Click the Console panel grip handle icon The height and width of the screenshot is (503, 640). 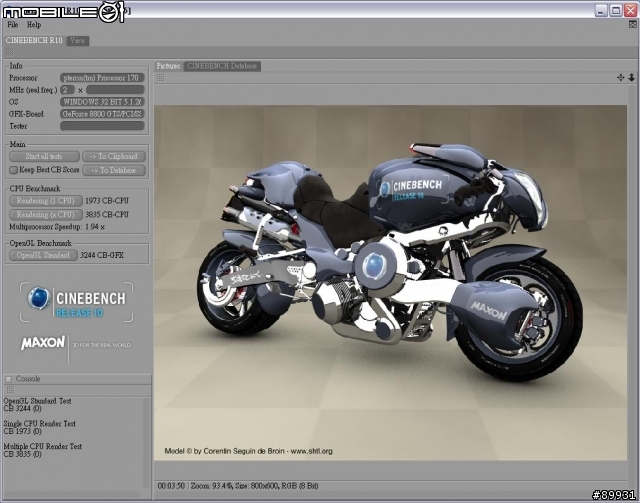click(10, 390)
